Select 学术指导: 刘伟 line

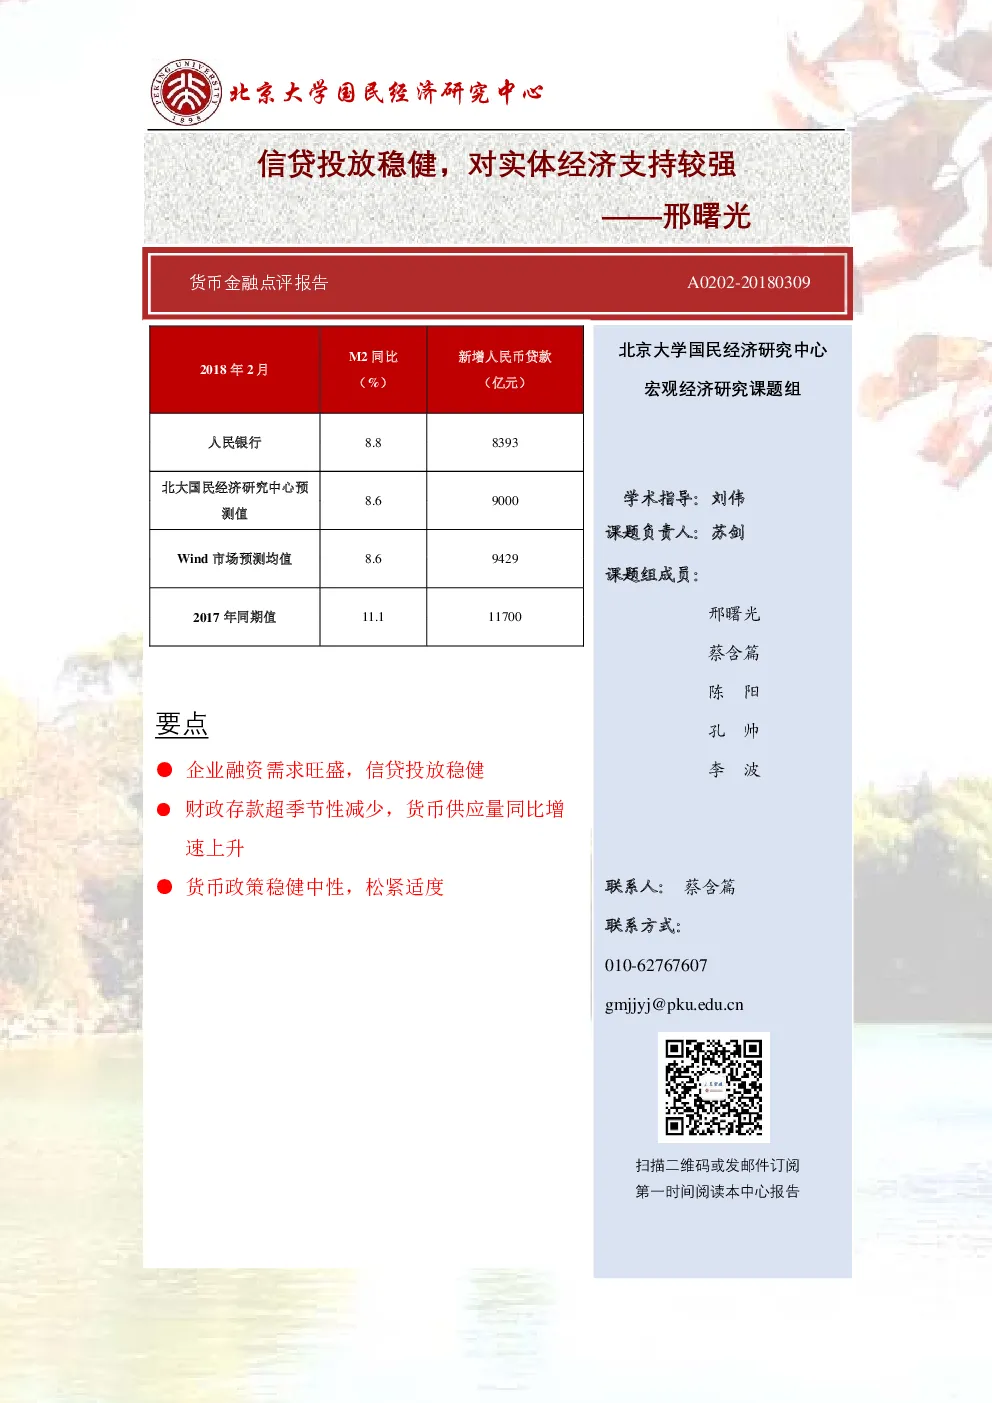(684, 498)
